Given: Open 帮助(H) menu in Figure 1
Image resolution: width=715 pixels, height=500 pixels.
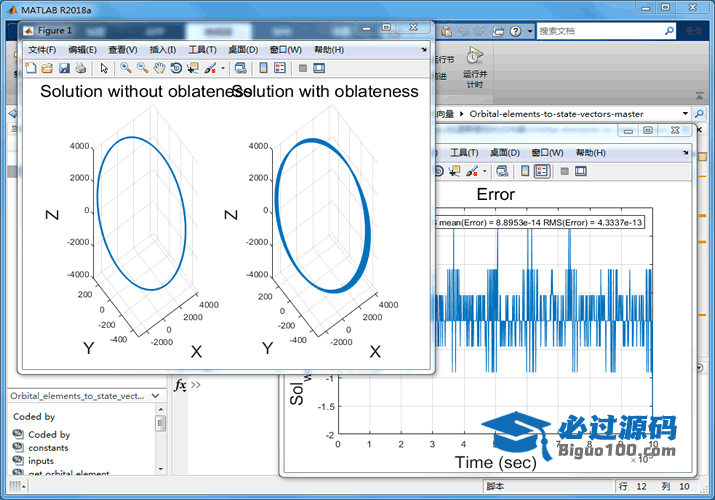Looking at the screenshot, I should [329, 50].
